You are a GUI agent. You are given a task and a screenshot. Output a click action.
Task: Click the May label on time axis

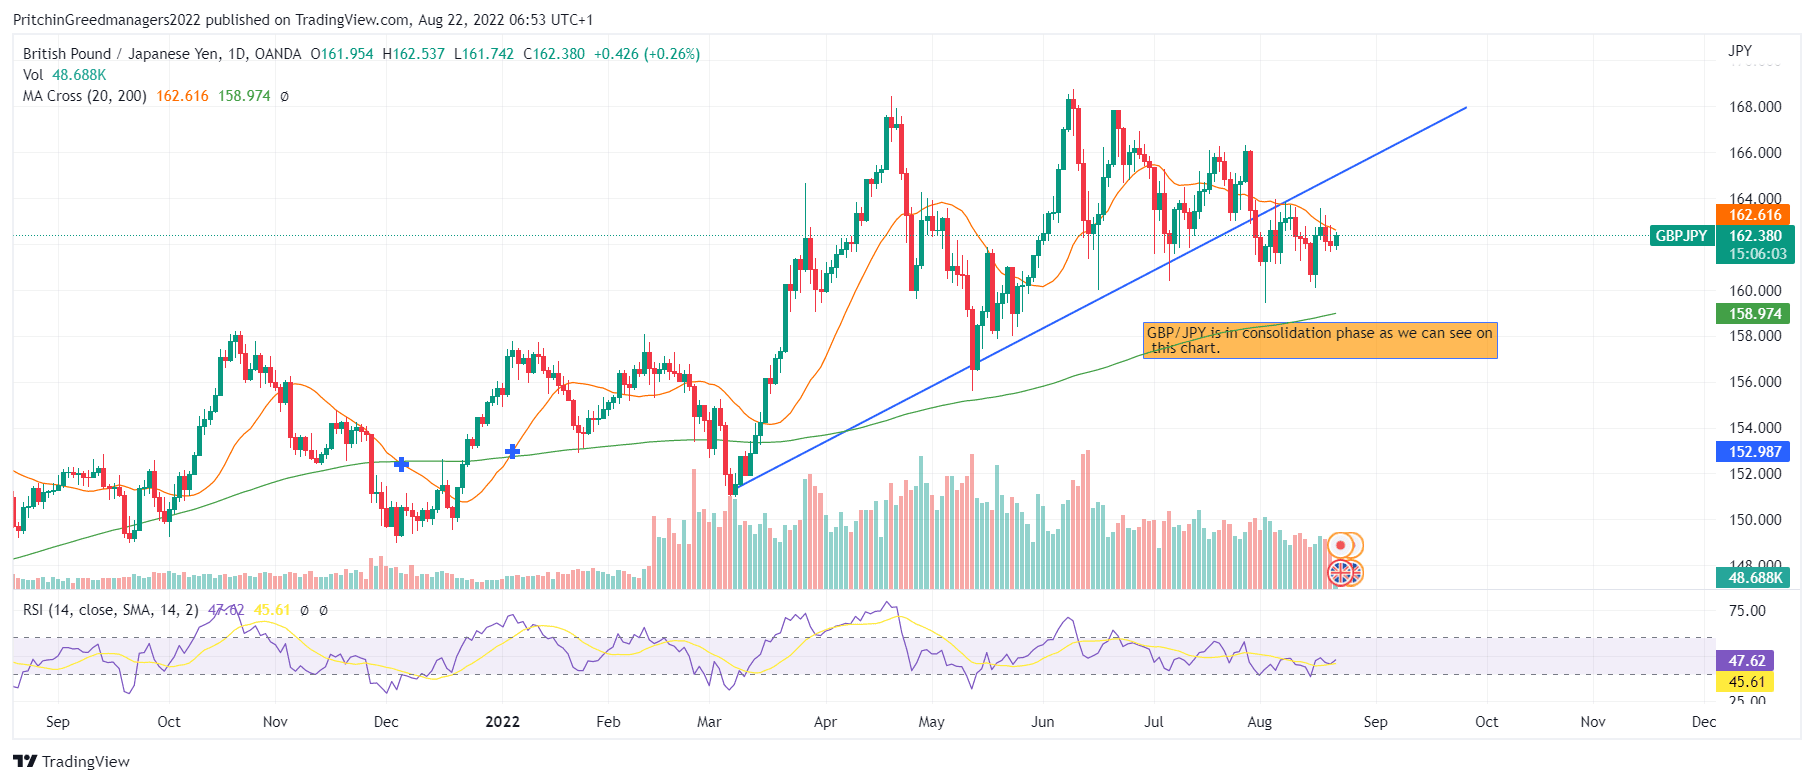(931, 722)
